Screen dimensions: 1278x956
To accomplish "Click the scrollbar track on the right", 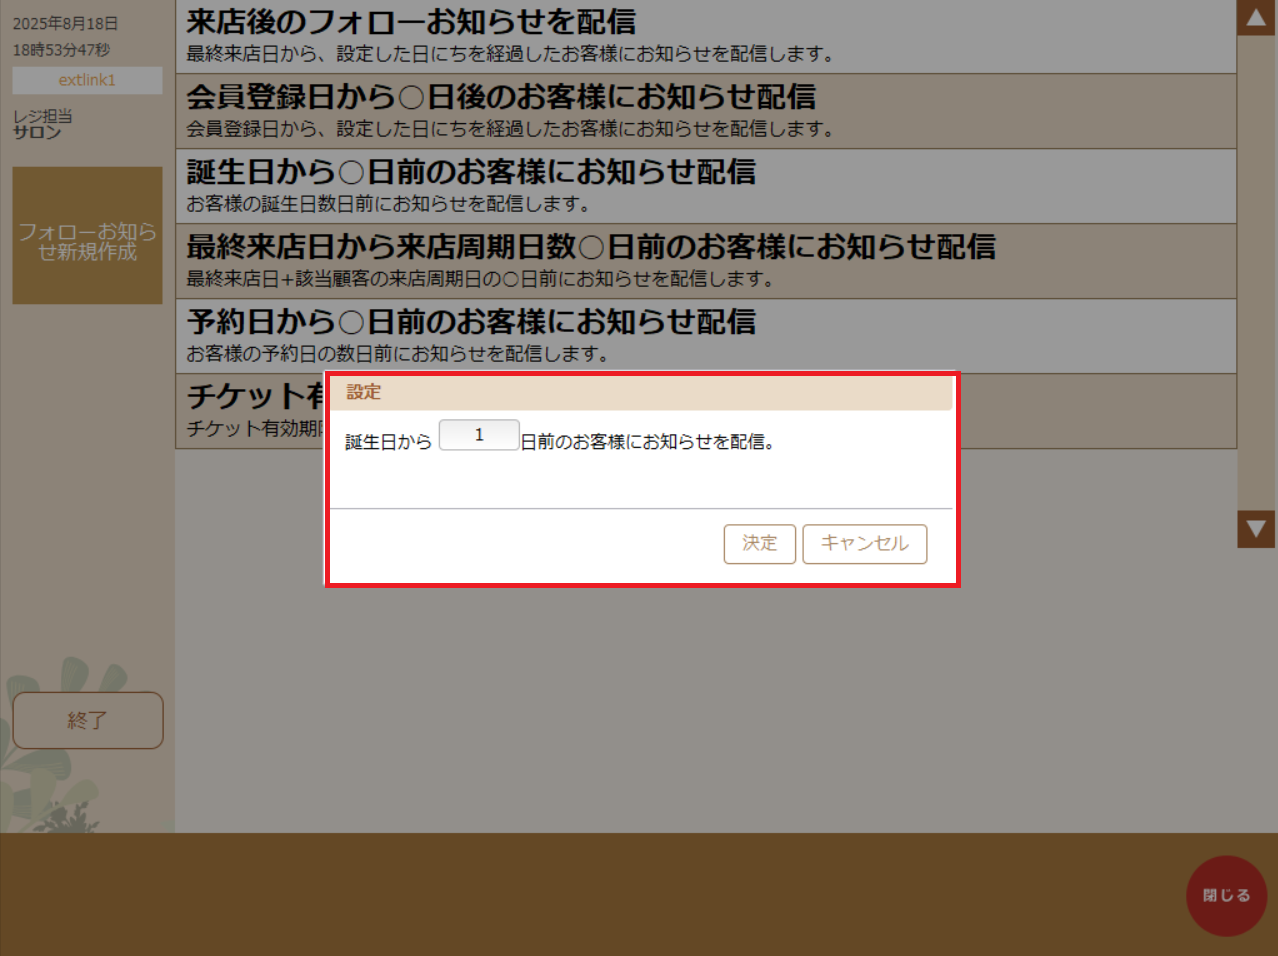I will pyautogui.click(x=1256, y=270).
